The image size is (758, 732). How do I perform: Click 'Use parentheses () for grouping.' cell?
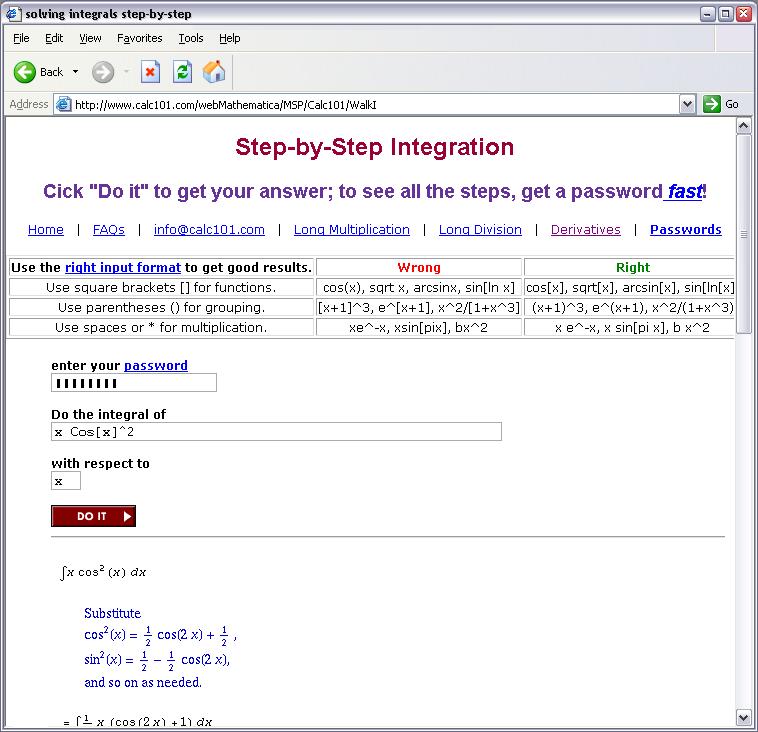[x=161, y=307]
